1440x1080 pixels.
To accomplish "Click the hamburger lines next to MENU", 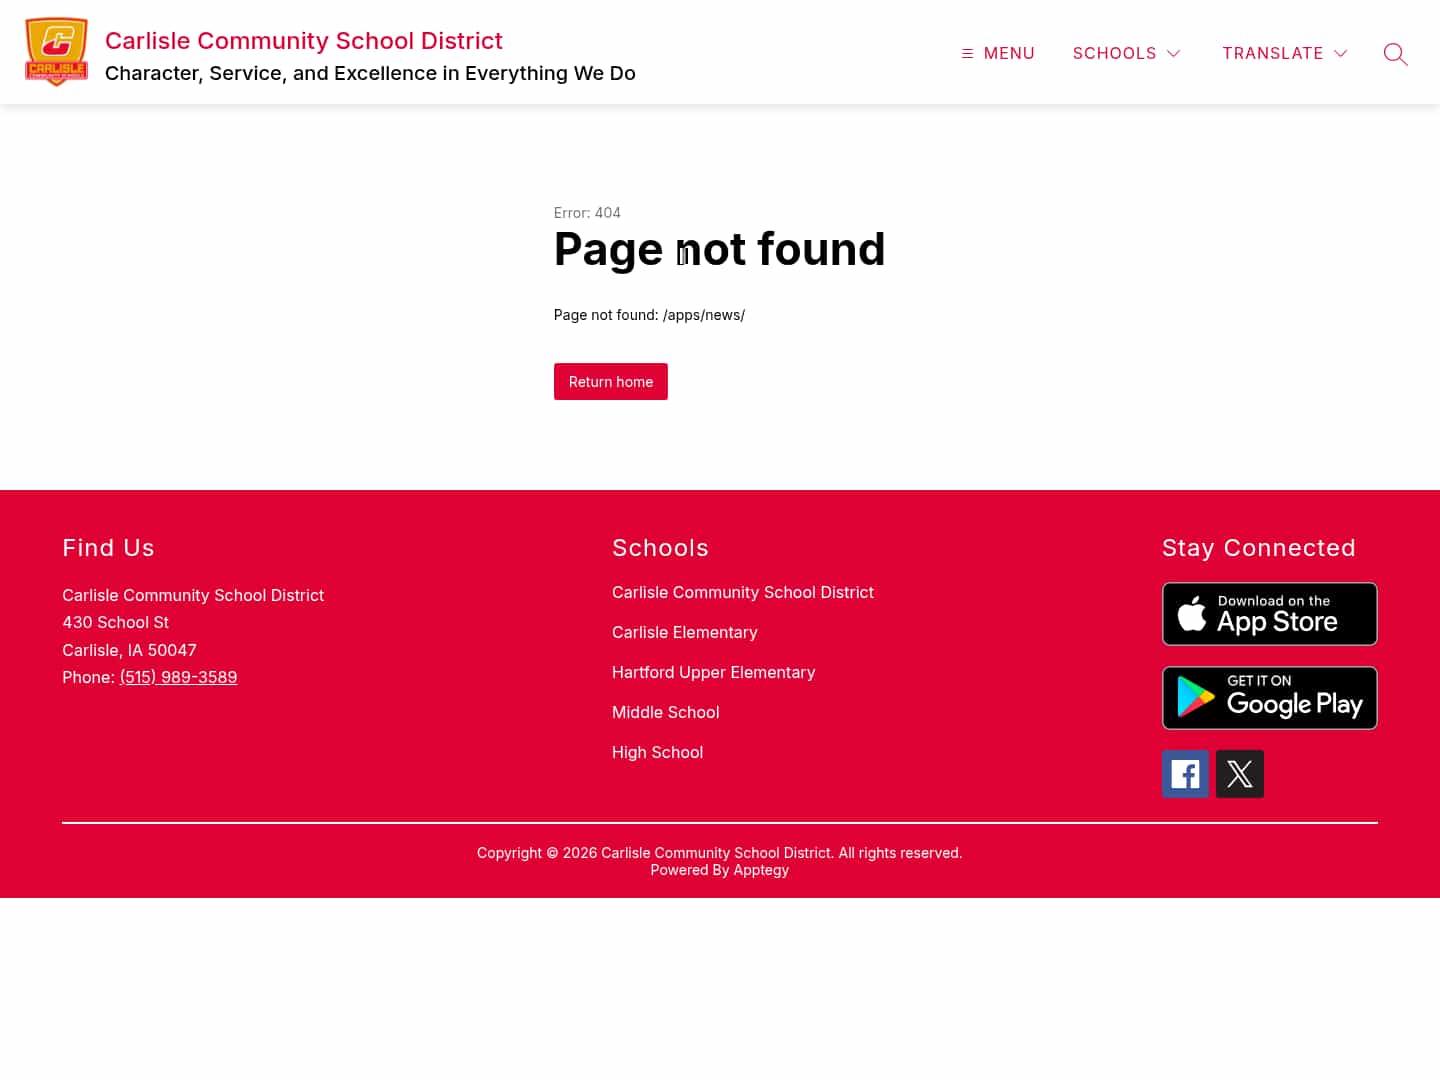I will [966, 53].
